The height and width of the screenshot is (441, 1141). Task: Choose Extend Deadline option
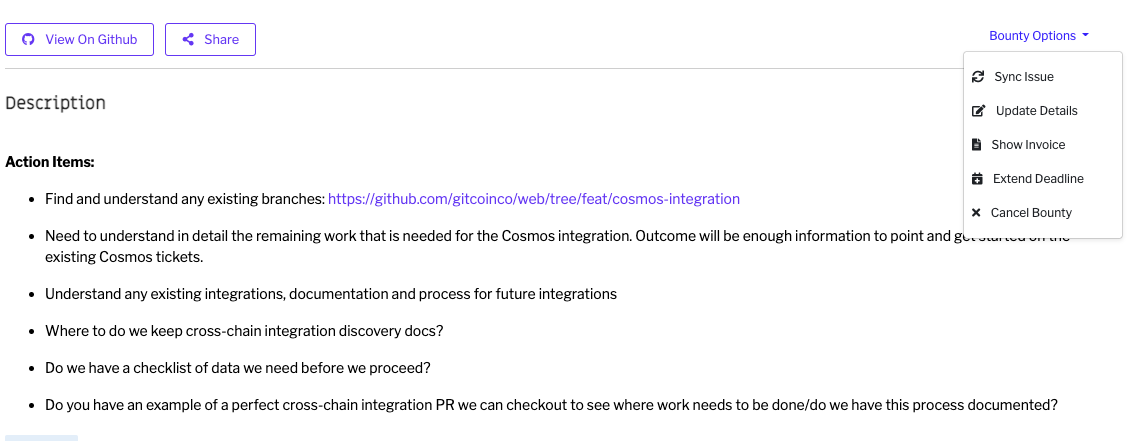[1038, 179]
